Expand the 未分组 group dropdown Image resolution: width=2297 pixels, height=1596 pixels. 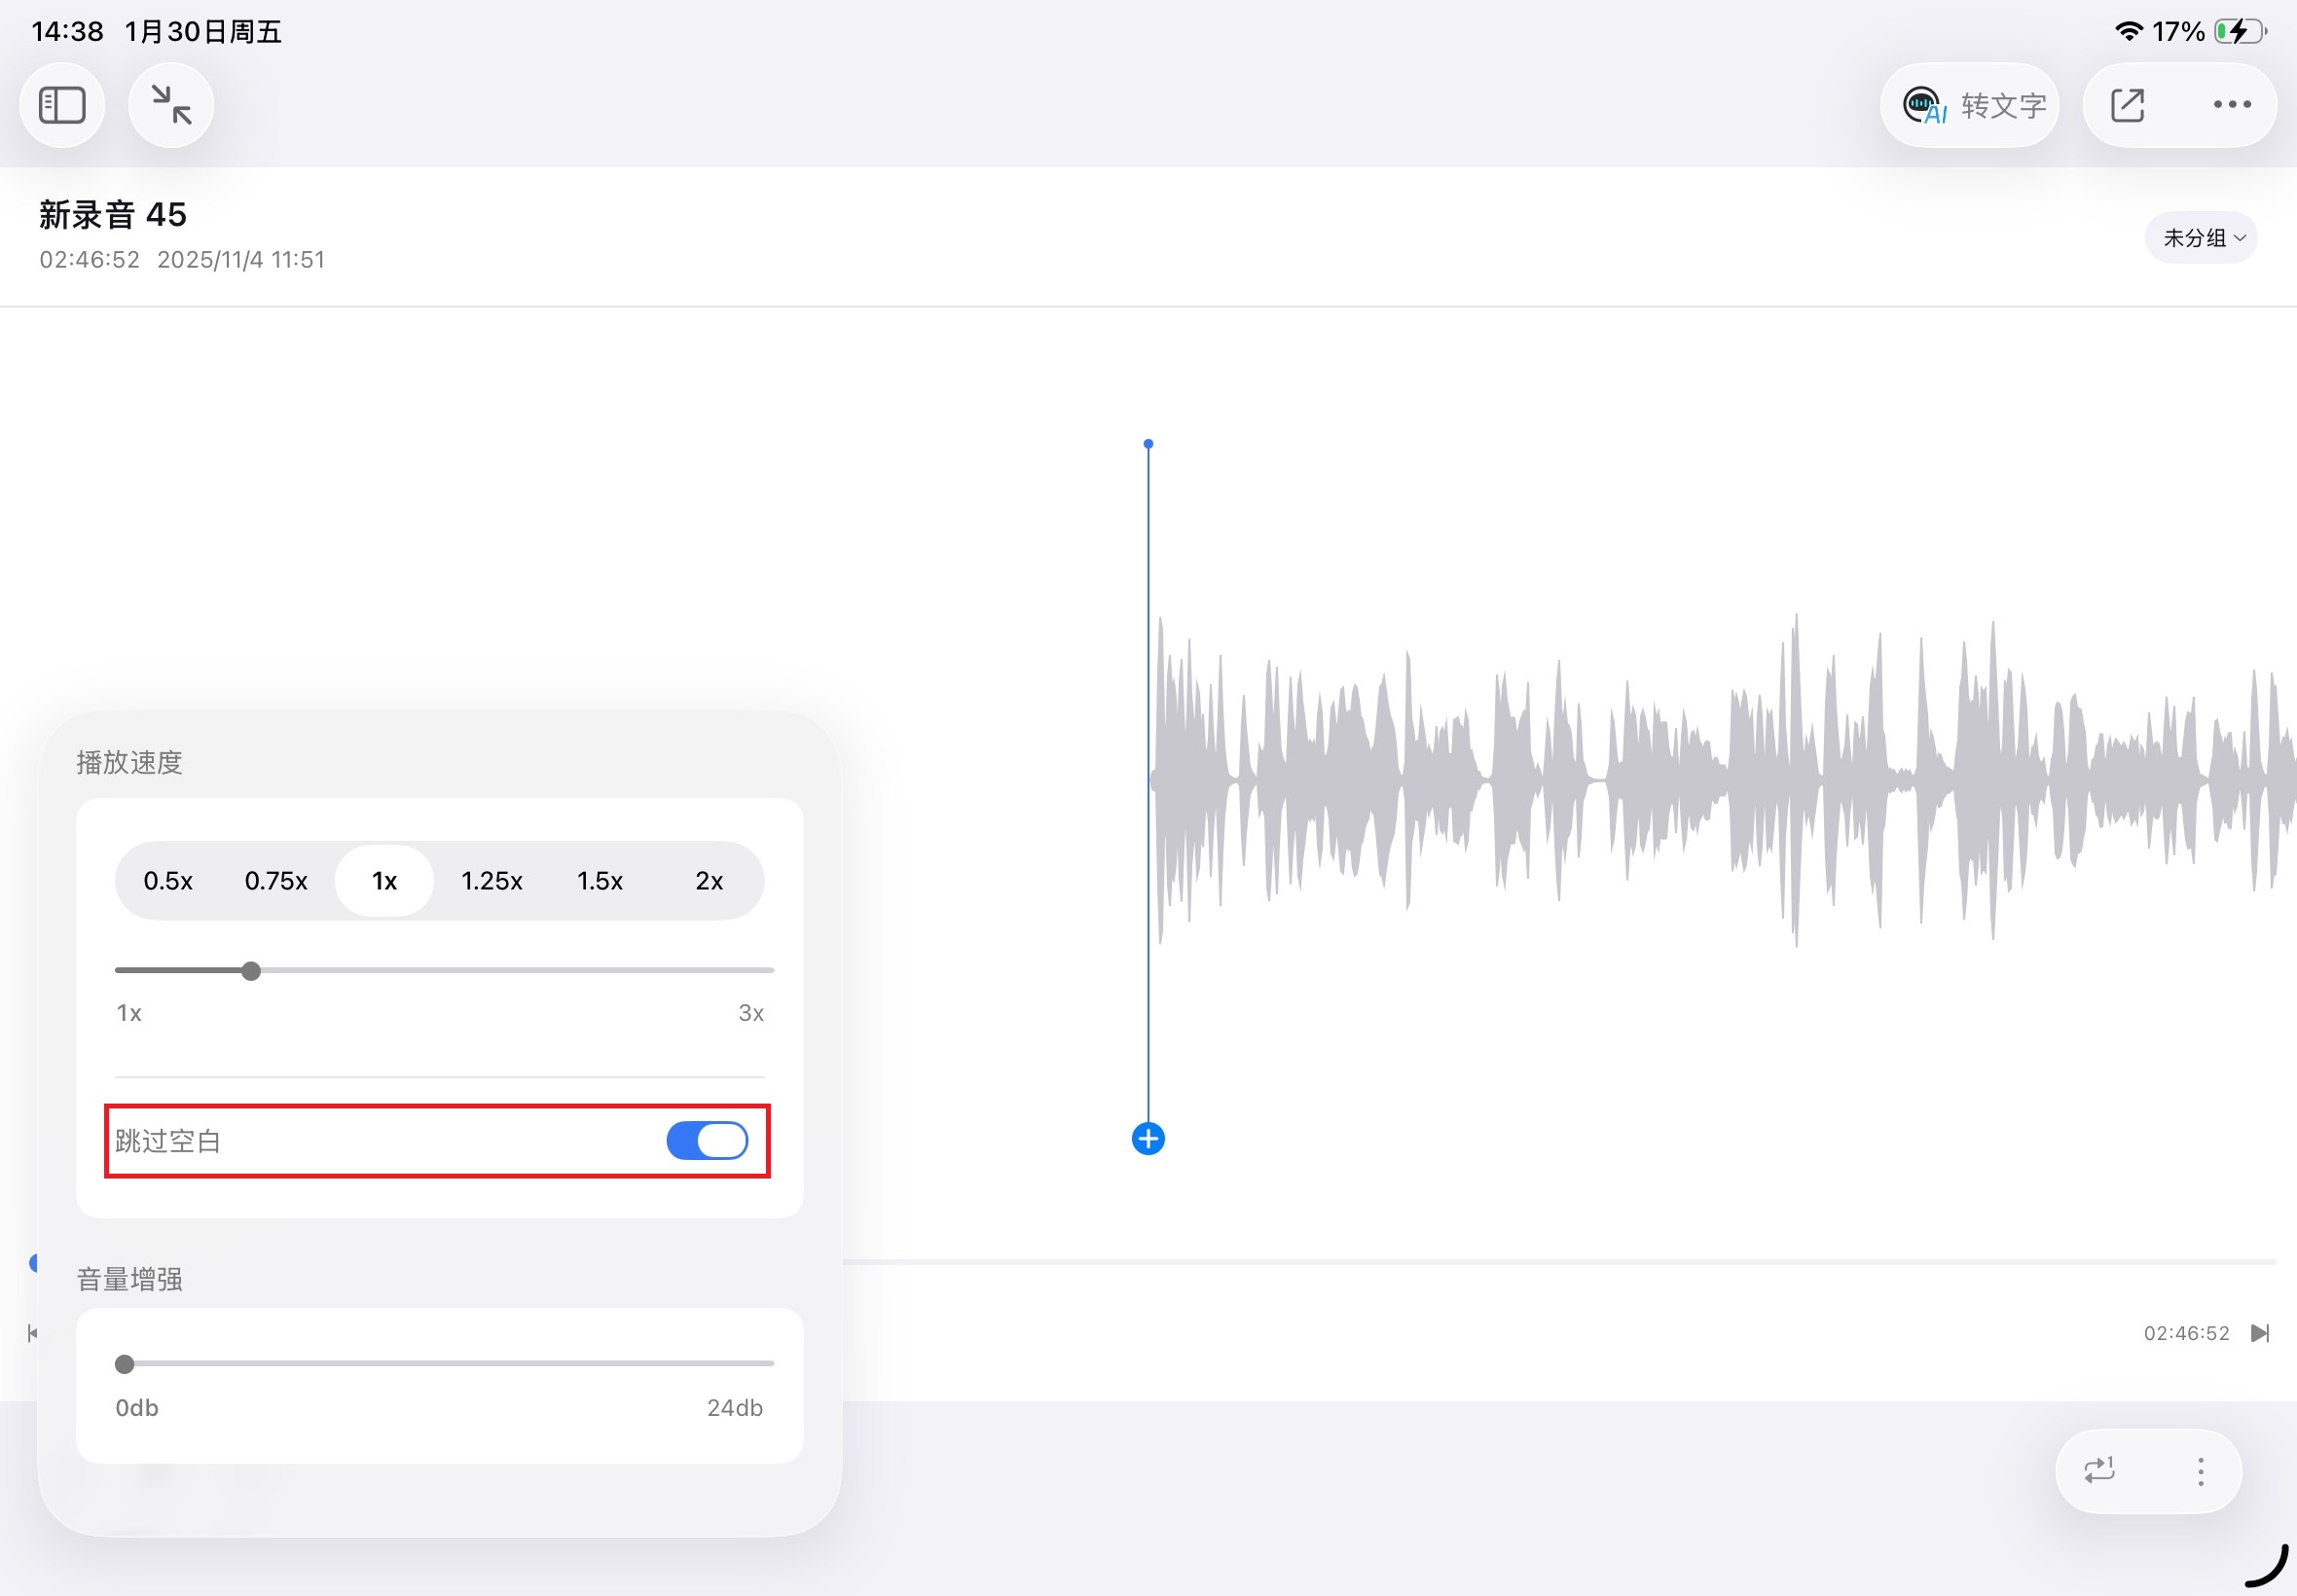click(2201, 238)
